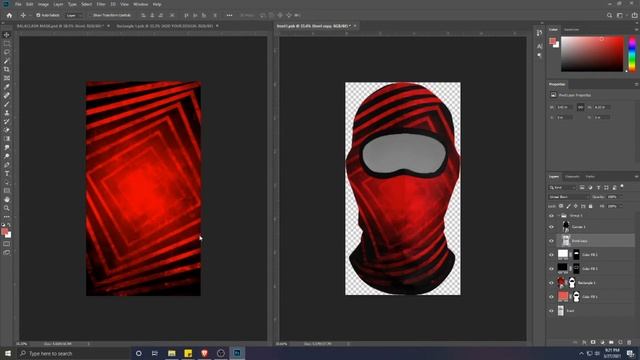Switch to the Channels tab
Screen dimensions: 640x360
(x=572, y=177)
